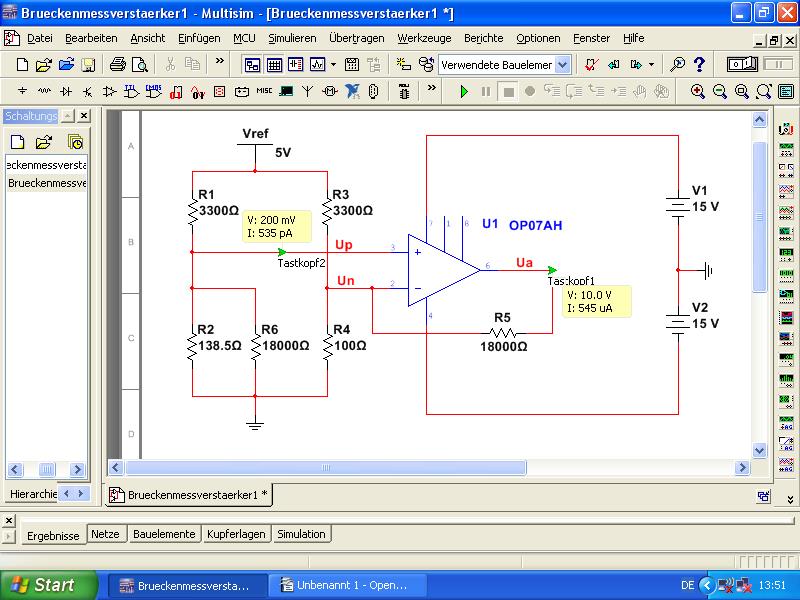Click the DE language indicator
Image resolution: width=800 pixels, height=600 pixels.
(x=687, y=585)
